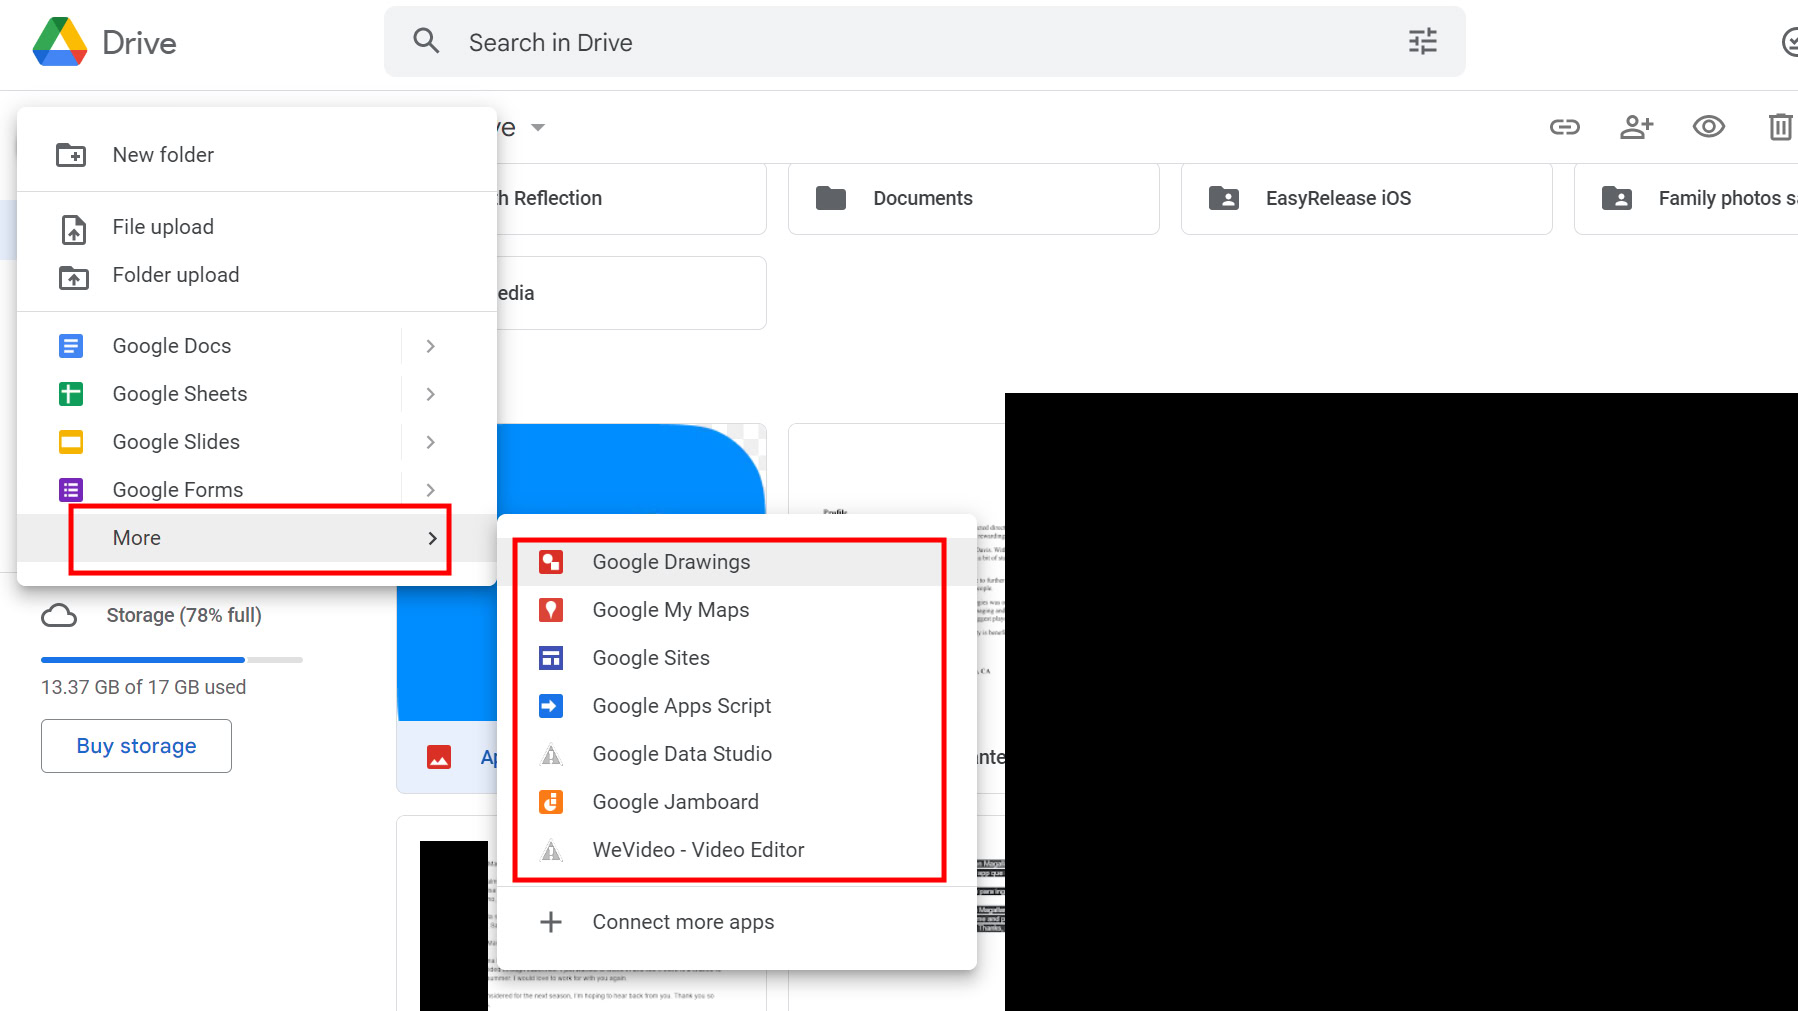Screen dimensions: 1798x1011
Task: Click Connect more apps option
Action: (x=683, y=922)
